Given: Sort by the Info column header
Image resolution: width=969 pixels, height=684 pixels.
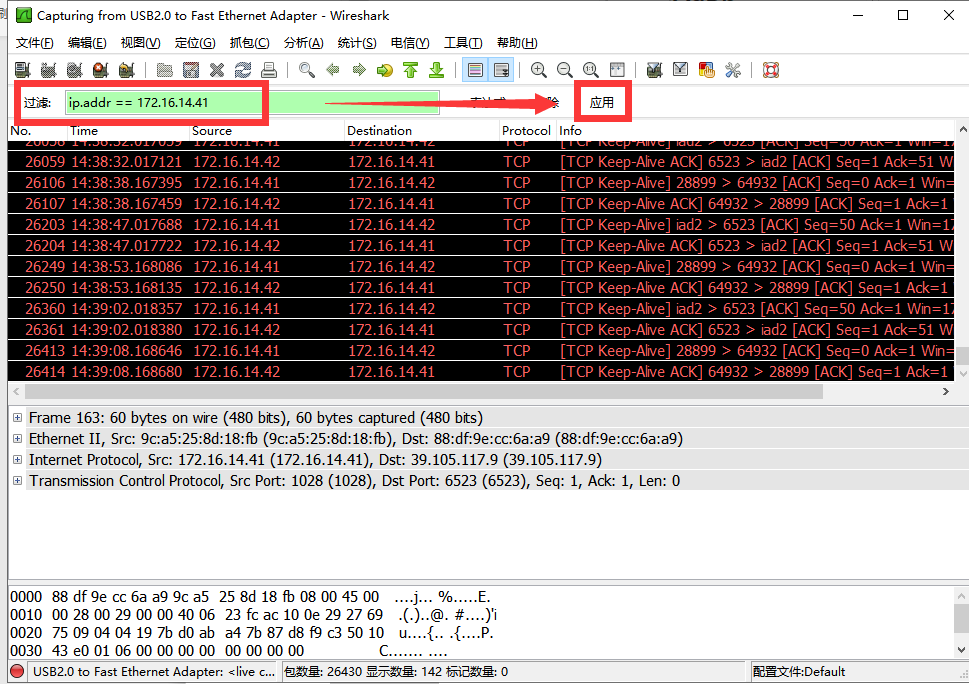Looking at the screenshot, I should pyautogui.click(x=755, y=131).
